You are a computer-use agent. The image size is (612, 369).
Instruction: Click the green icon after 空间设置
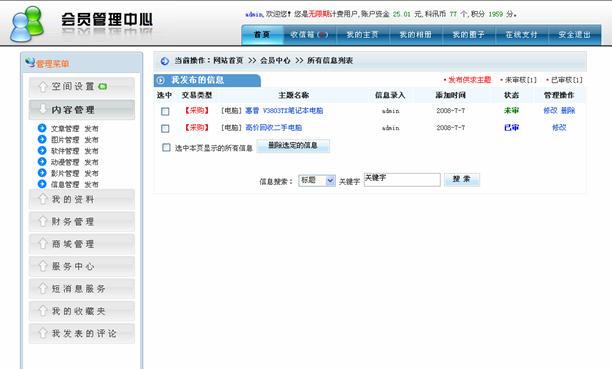click(x=103, y=86)
